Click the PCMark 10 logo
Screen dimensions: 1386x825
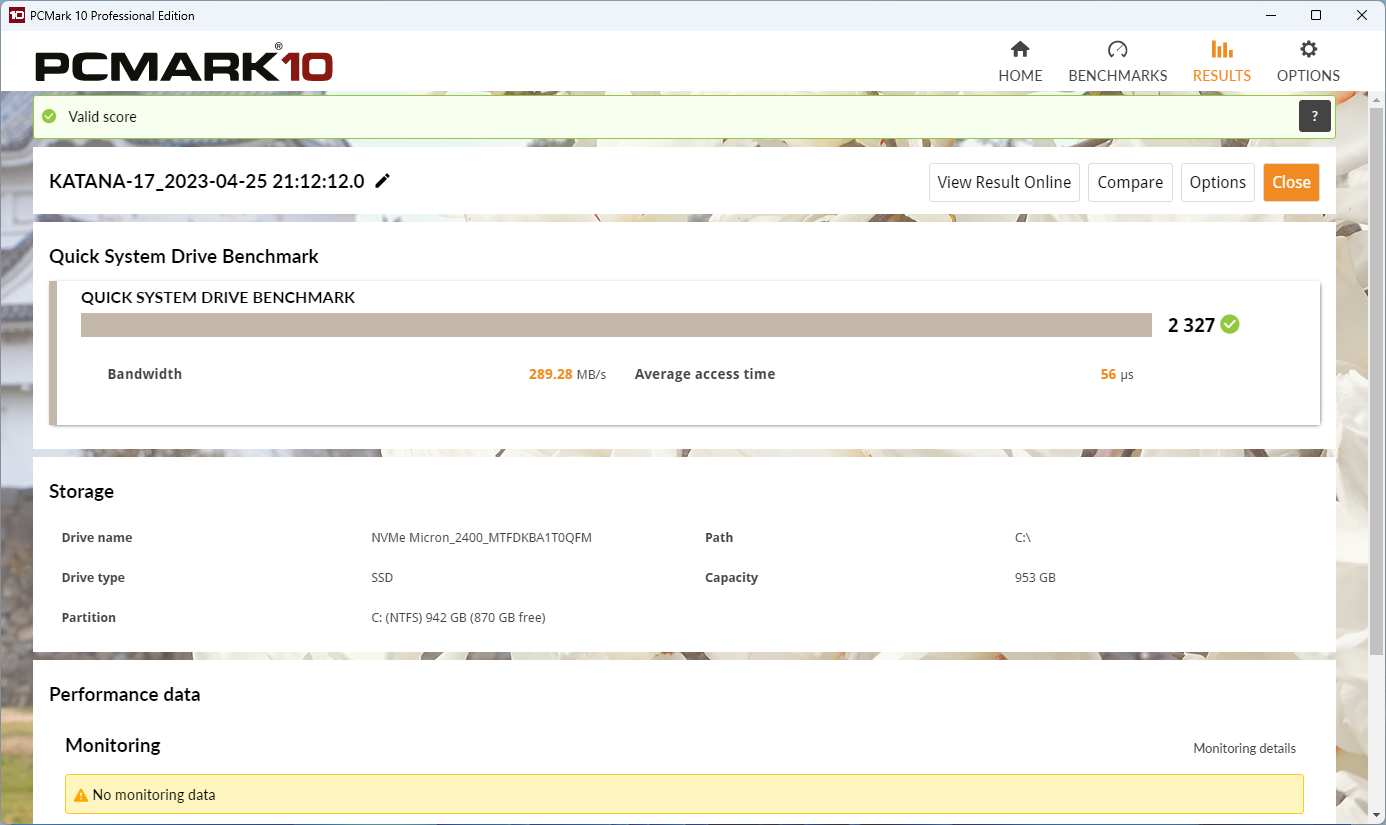pos(184,63)
